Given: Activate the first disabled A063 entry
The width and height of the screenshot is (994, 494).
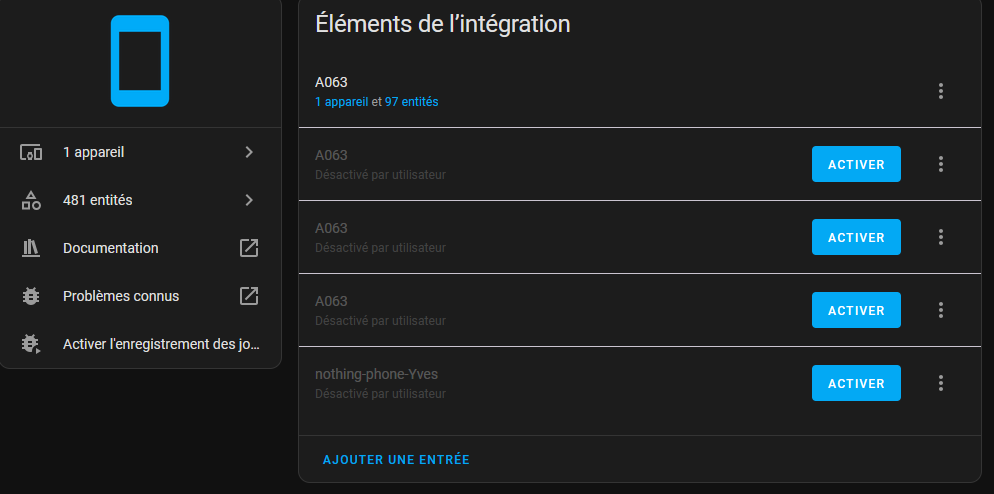Looking at the screenshot, I should (x=856, y=164).
